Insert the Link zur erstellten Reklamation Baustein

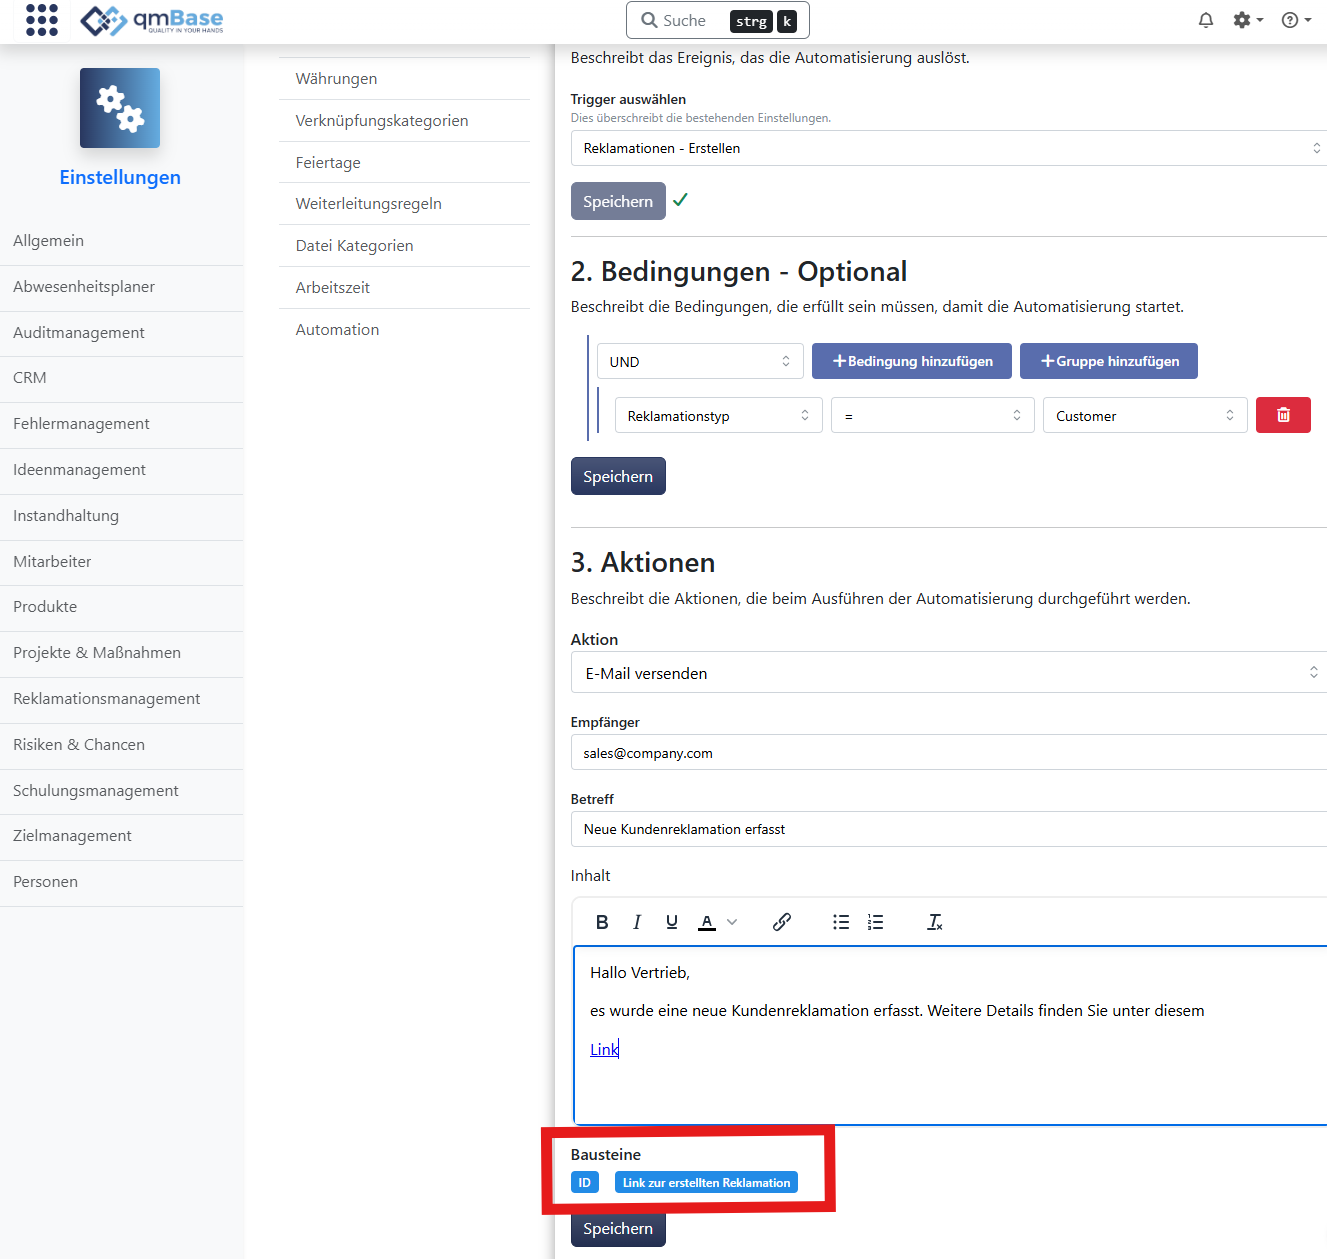[x=706, y=1183]
